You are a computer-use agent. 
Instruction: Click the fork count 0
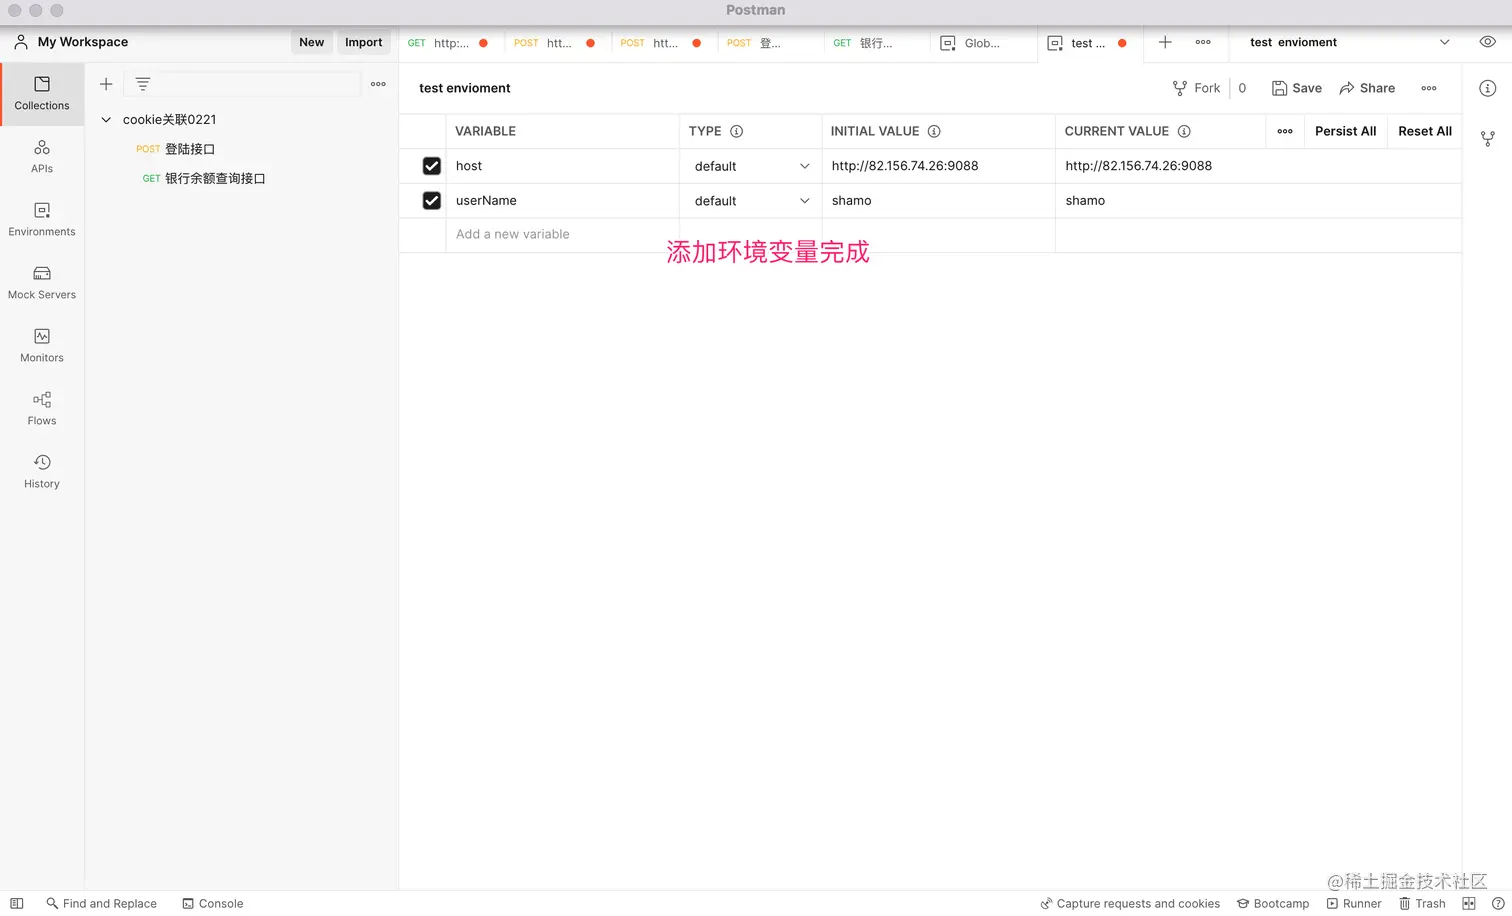(1242, 88)
